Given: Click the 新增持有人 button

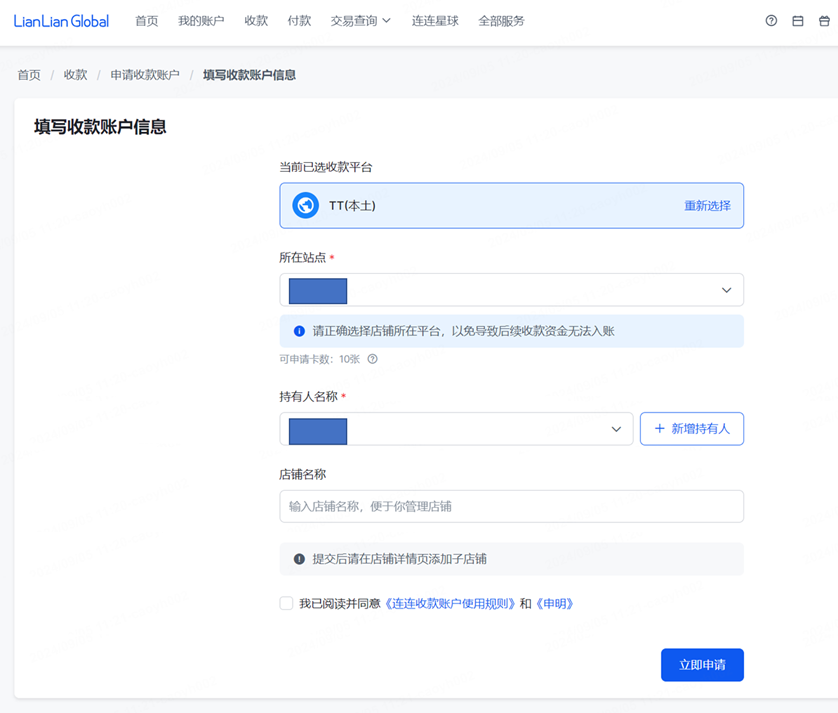Looking at the screenshot, I should point(692,429).
